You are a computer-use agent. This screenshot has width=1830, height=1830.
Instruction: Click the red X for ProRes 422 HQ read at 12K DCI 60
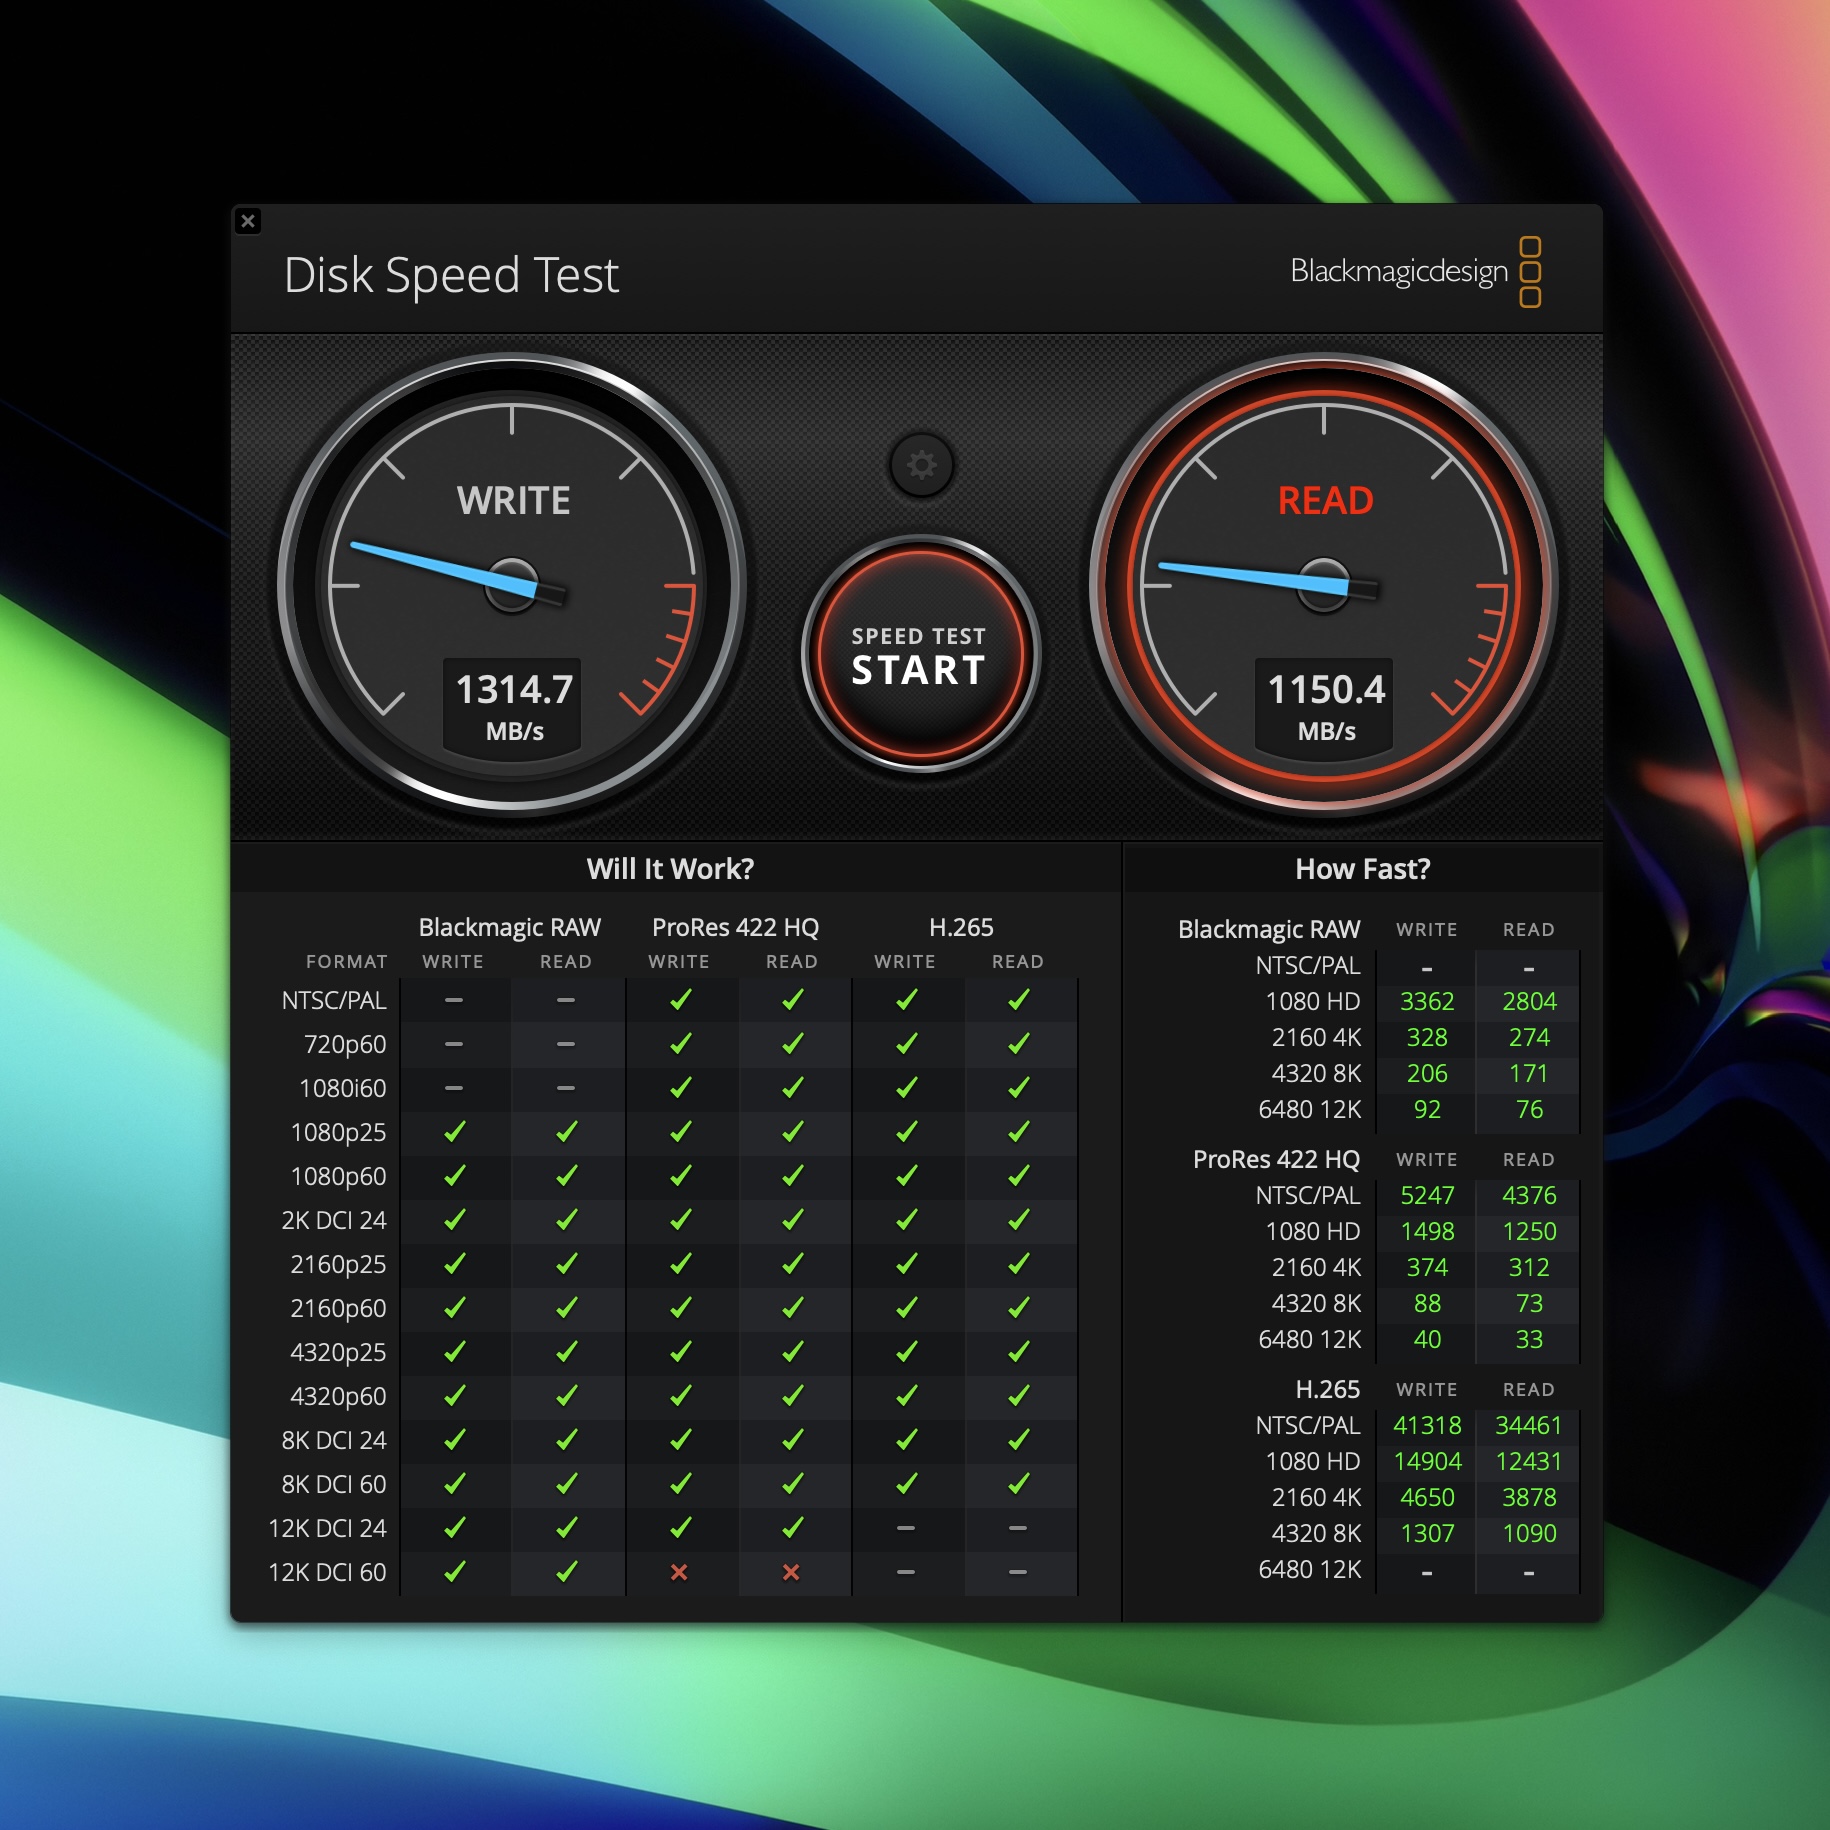tap(791, 1572)
